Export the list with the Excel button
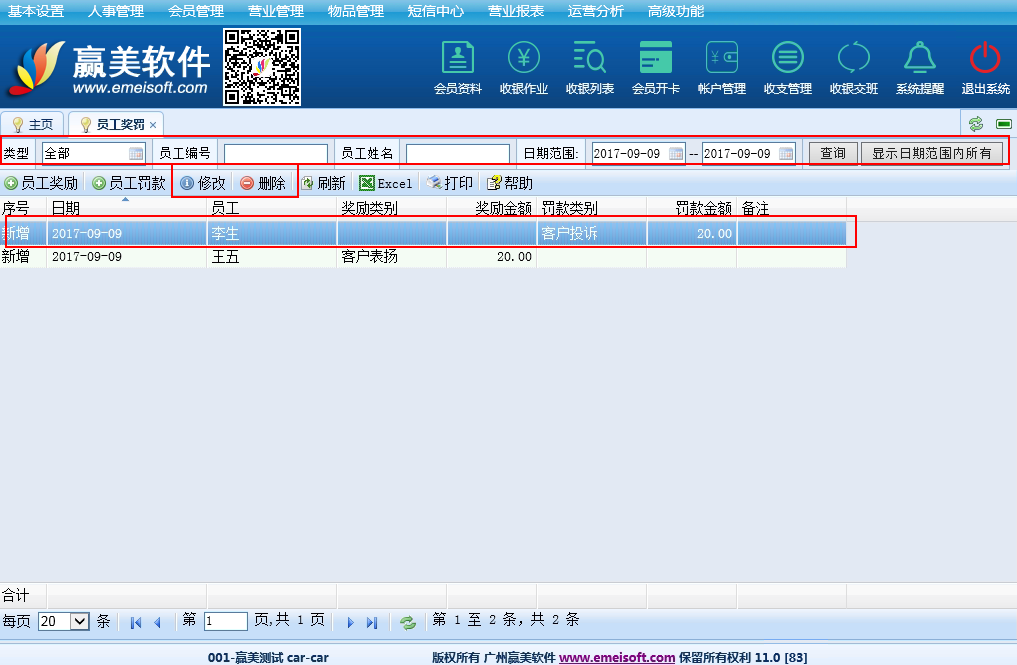1017x665 pixels. point(386,183)
